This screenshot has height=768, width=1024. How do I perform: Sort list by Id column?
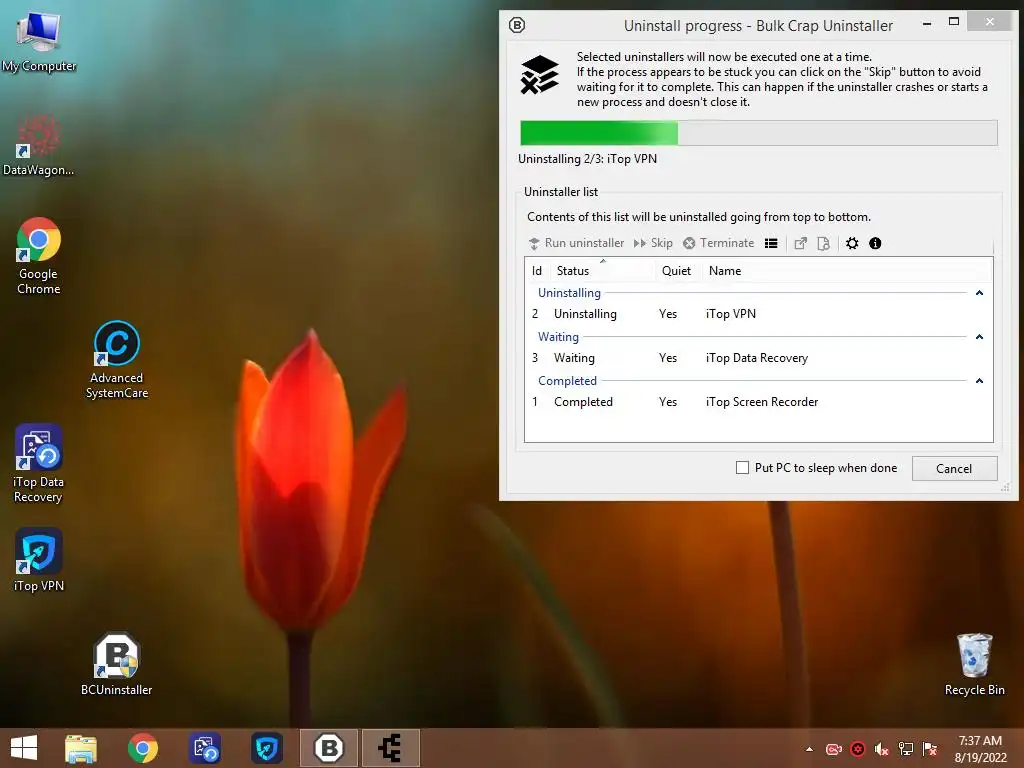537,270
